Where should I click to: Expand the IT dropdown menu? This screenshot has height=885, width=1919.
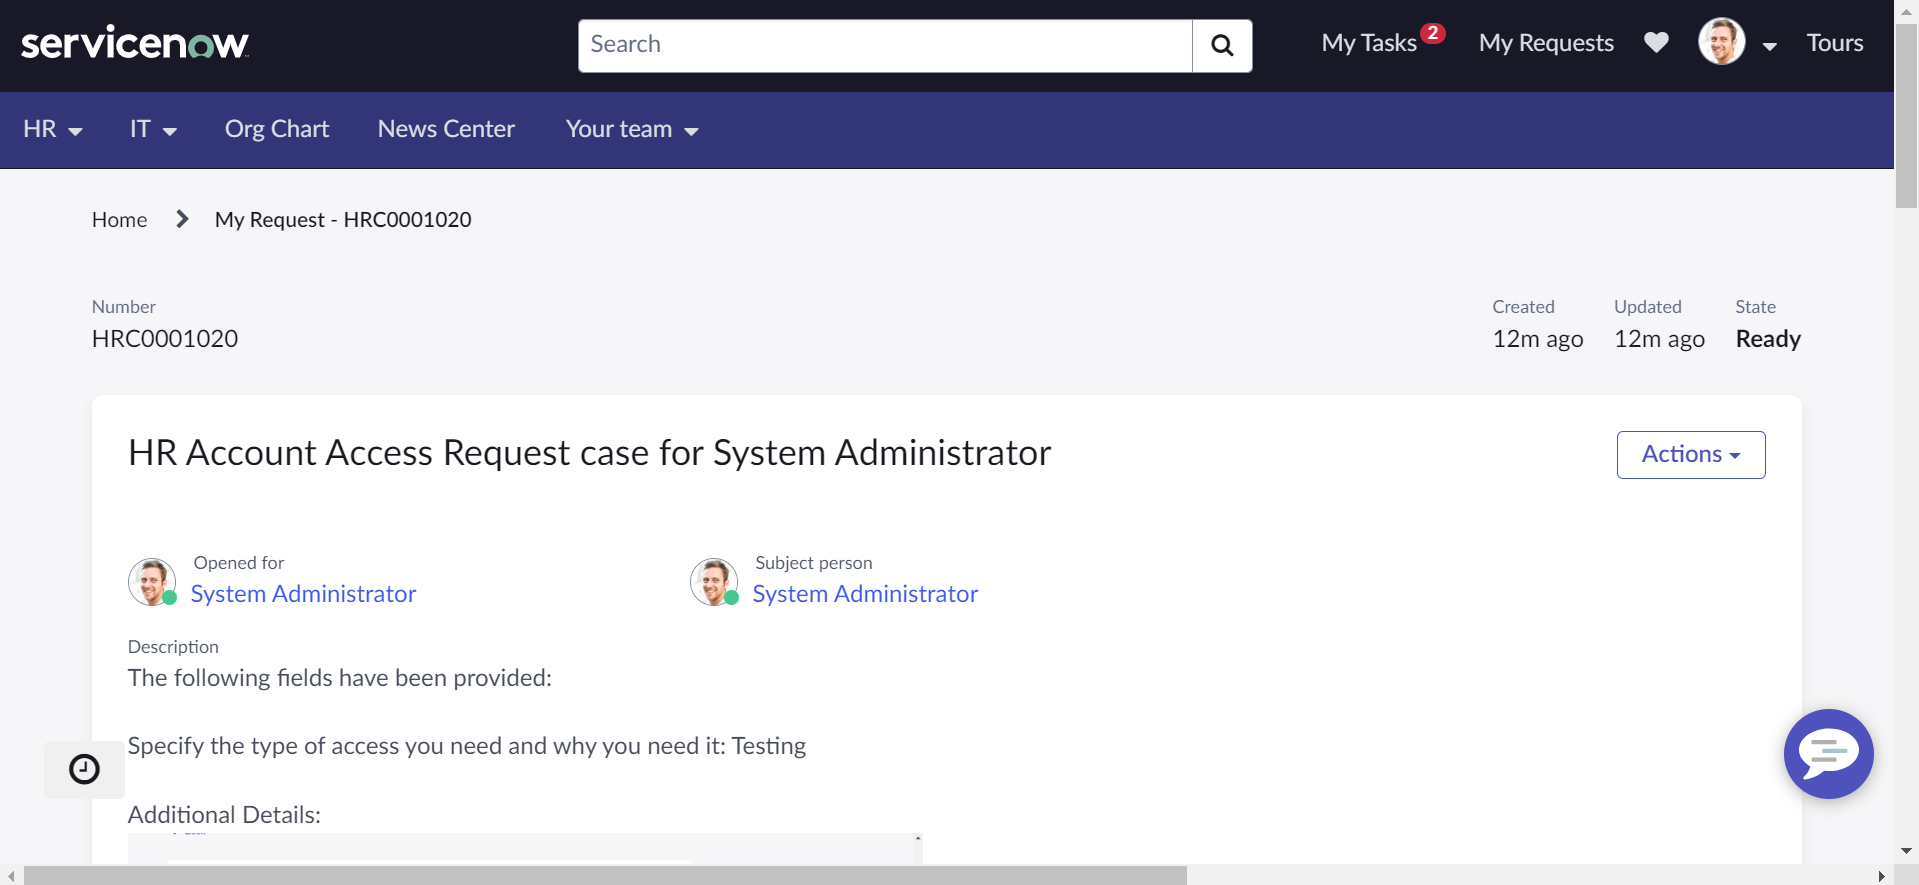tap(153, 130)
